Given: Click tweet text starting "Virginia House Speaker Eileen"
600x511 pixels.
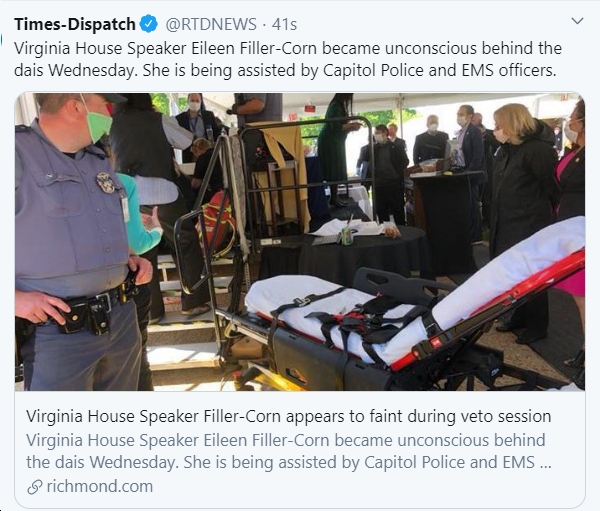Looking at the screenshot, I should coord(288,59).
